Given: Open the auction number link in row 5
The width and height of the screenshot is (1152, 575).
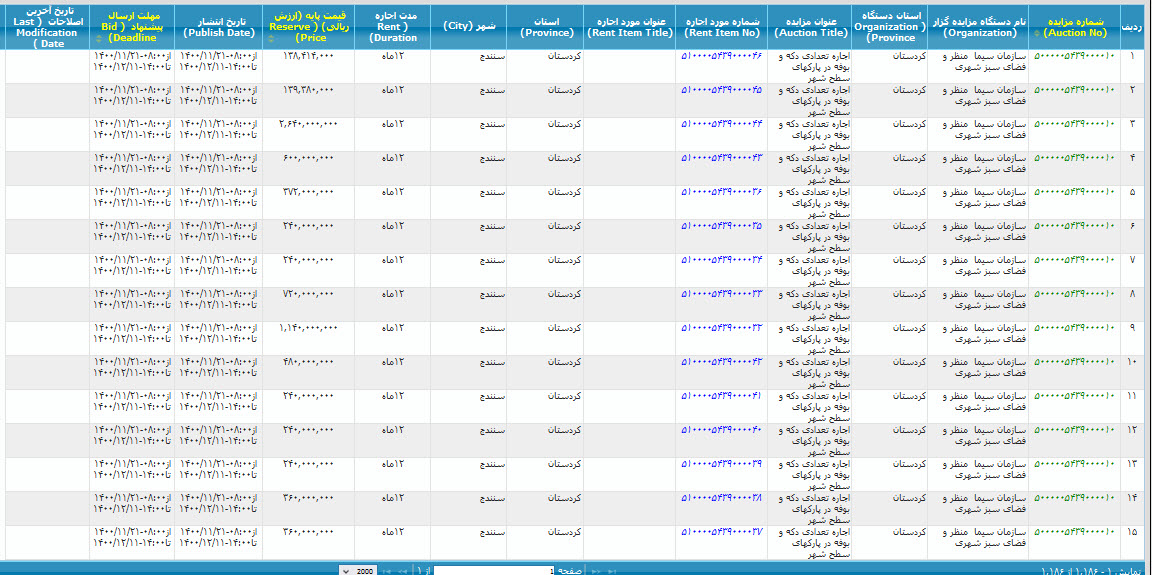Looking at the screenshot, I should point(1073,192).
